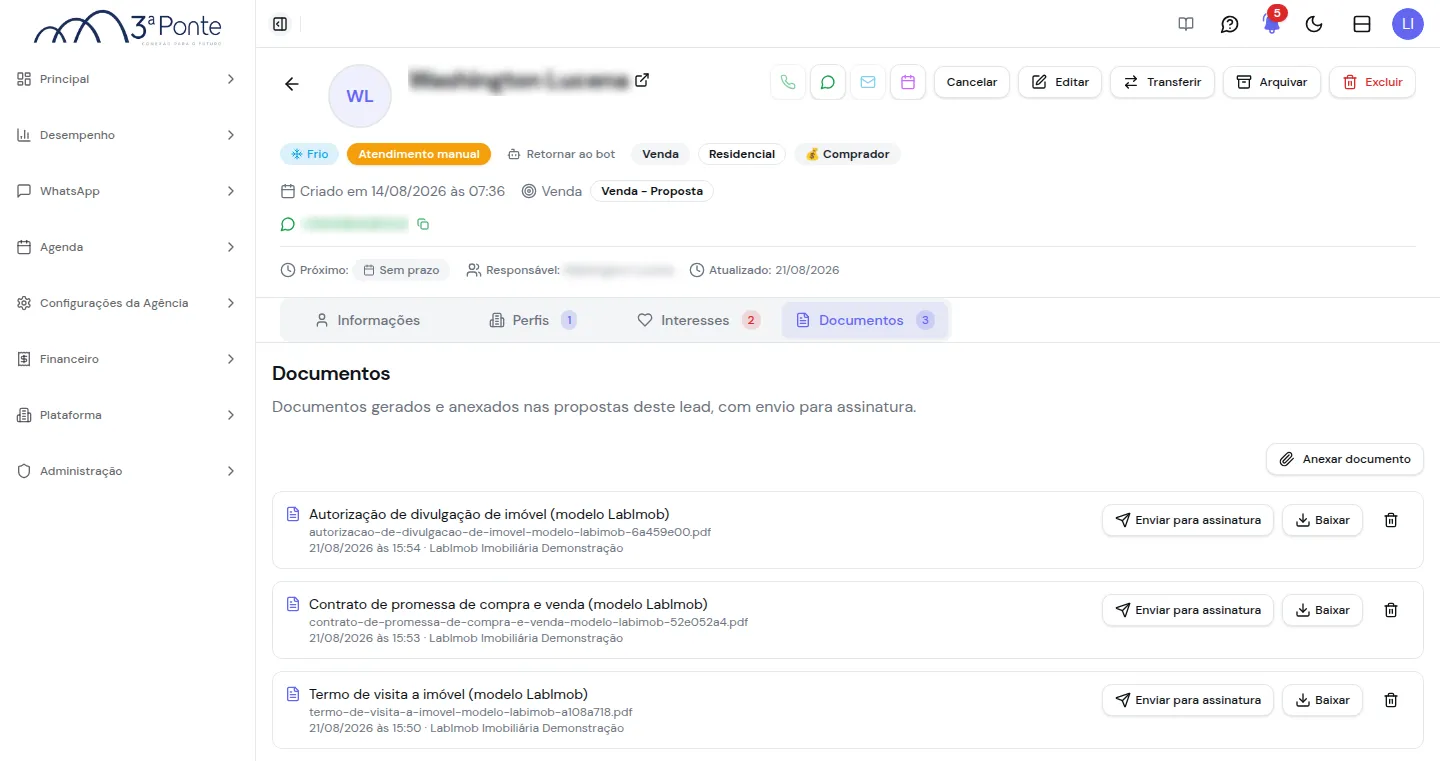Transfer the lead with Transferir
Image resolution: width=1440 pixels, height=761 pixels.
click(x=1162, y=82)
